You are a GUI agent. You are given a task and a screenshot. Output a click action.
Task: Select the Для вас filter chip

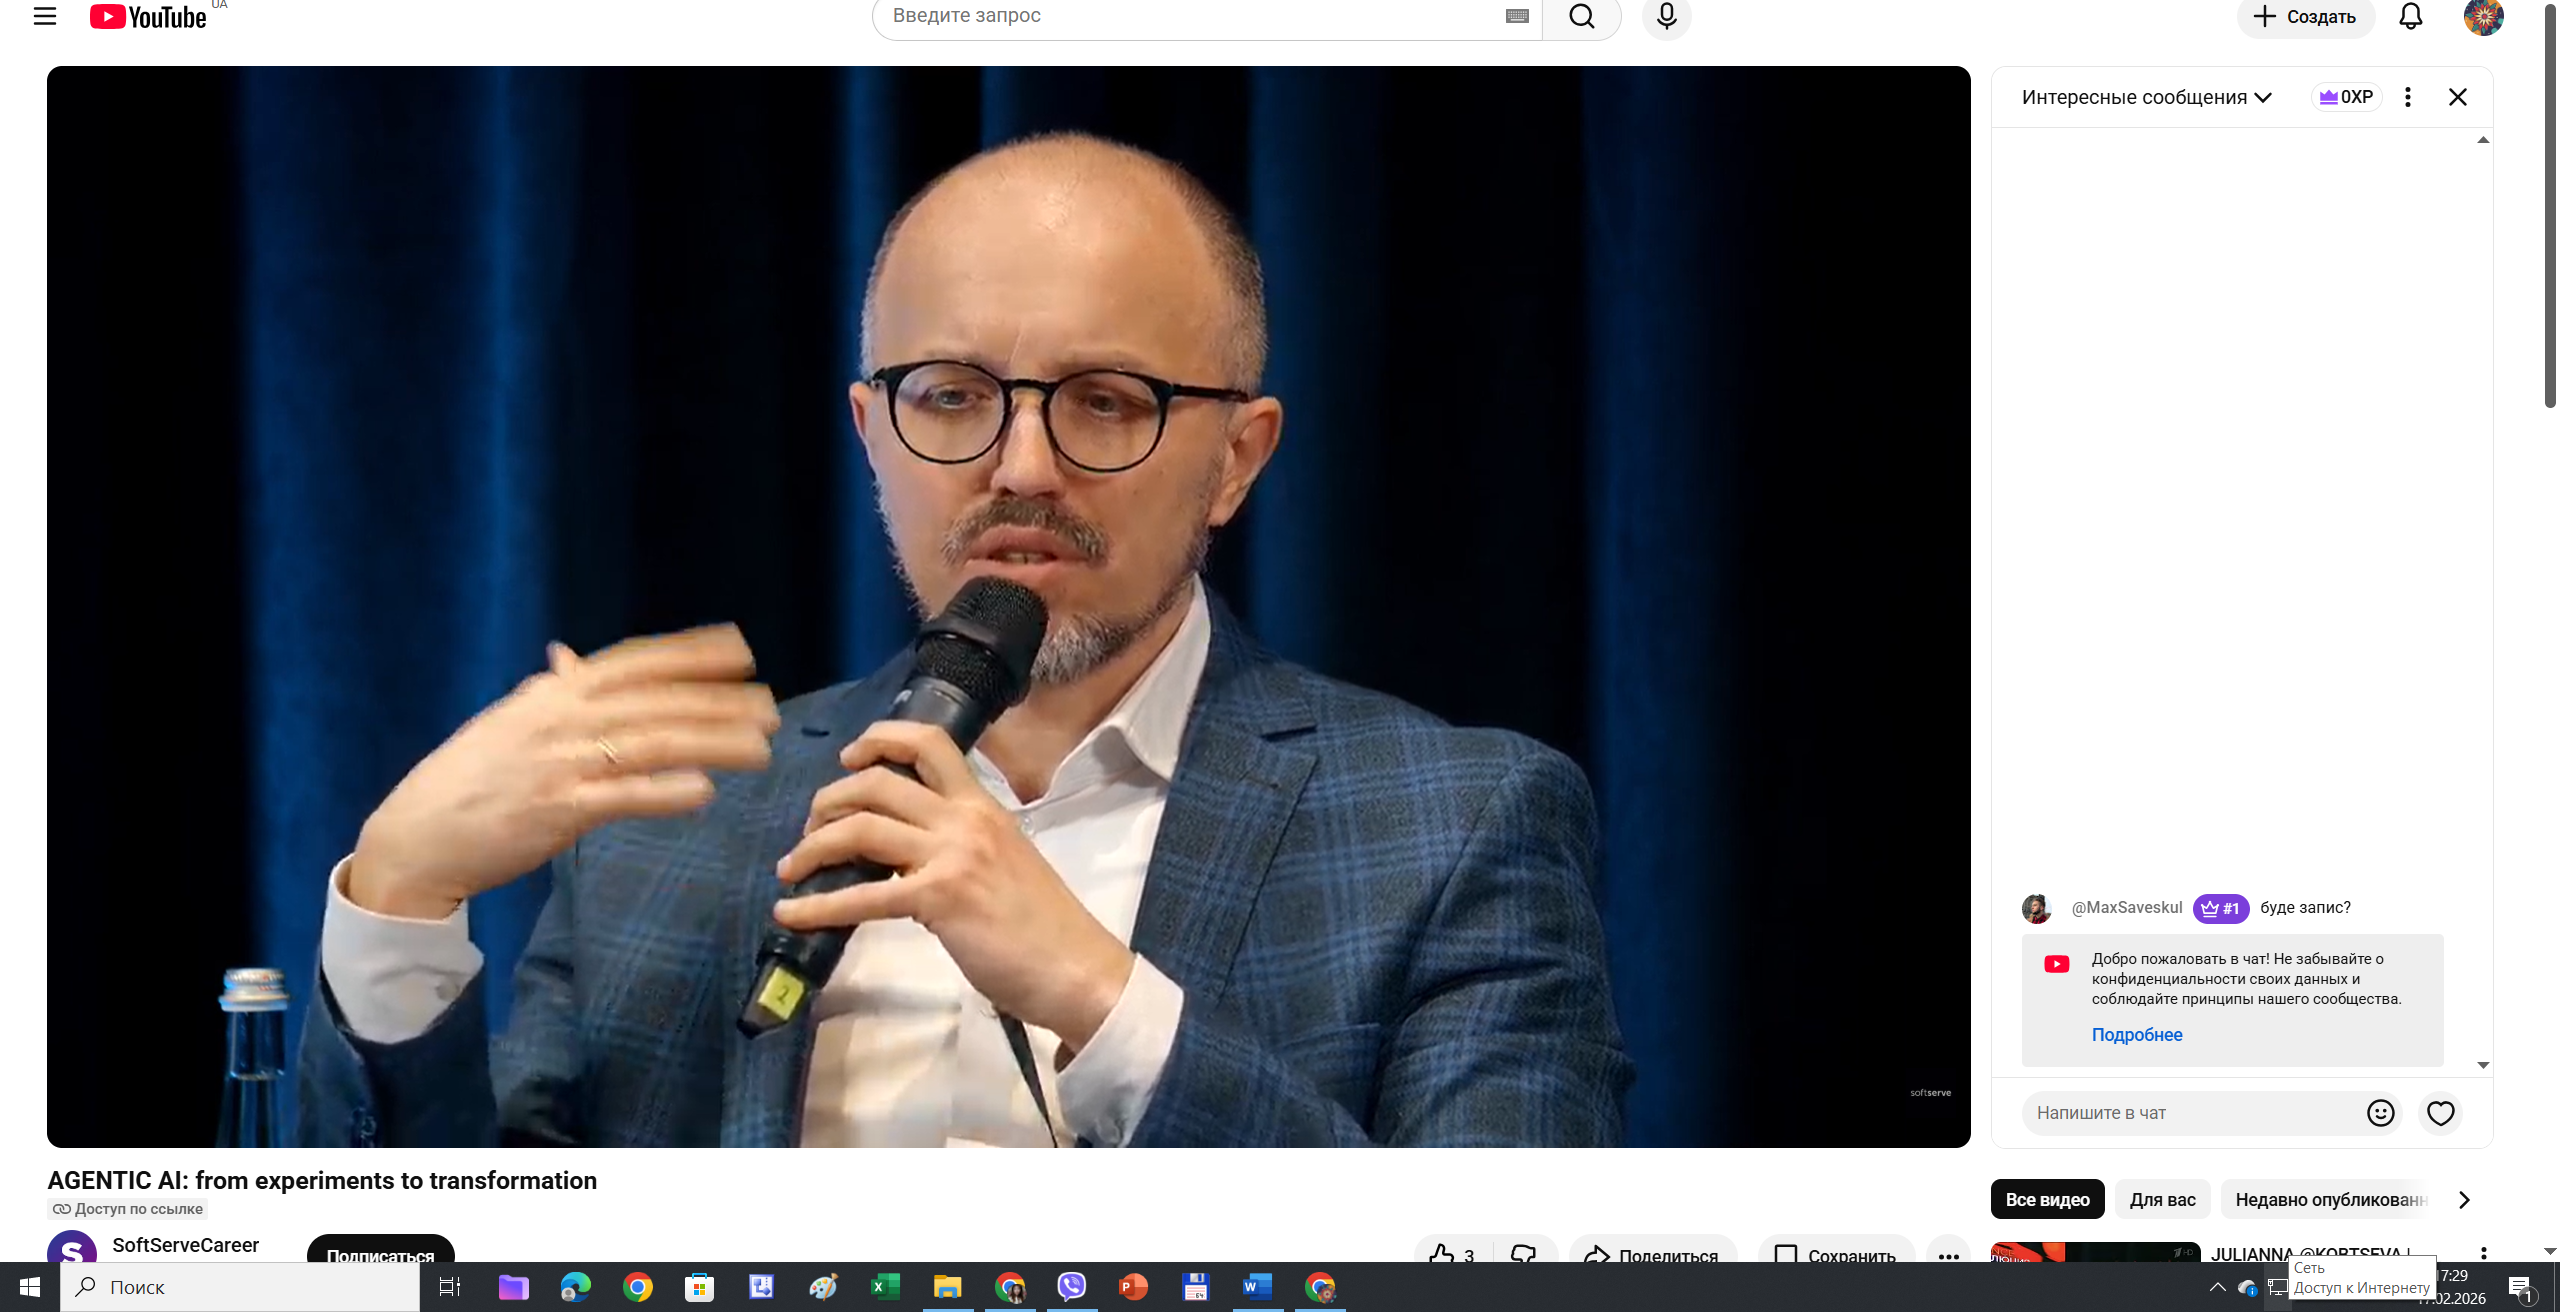(x=2162, y=1199)
